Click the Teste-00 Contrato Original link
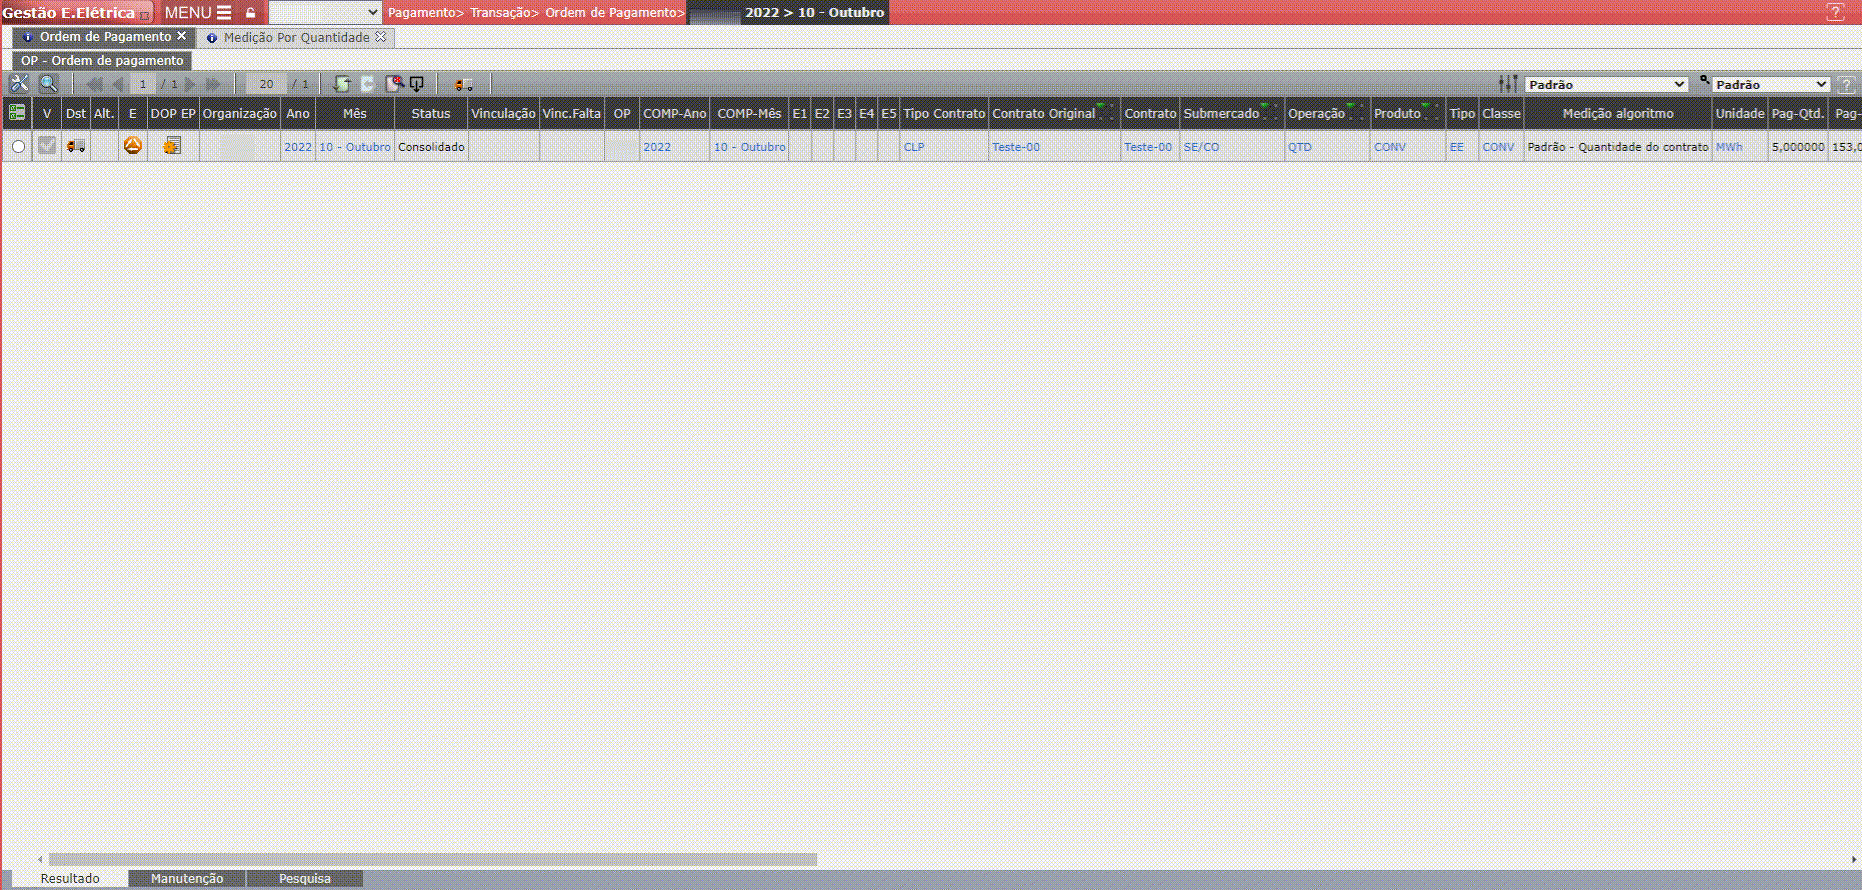 (x=1016, y=147)
